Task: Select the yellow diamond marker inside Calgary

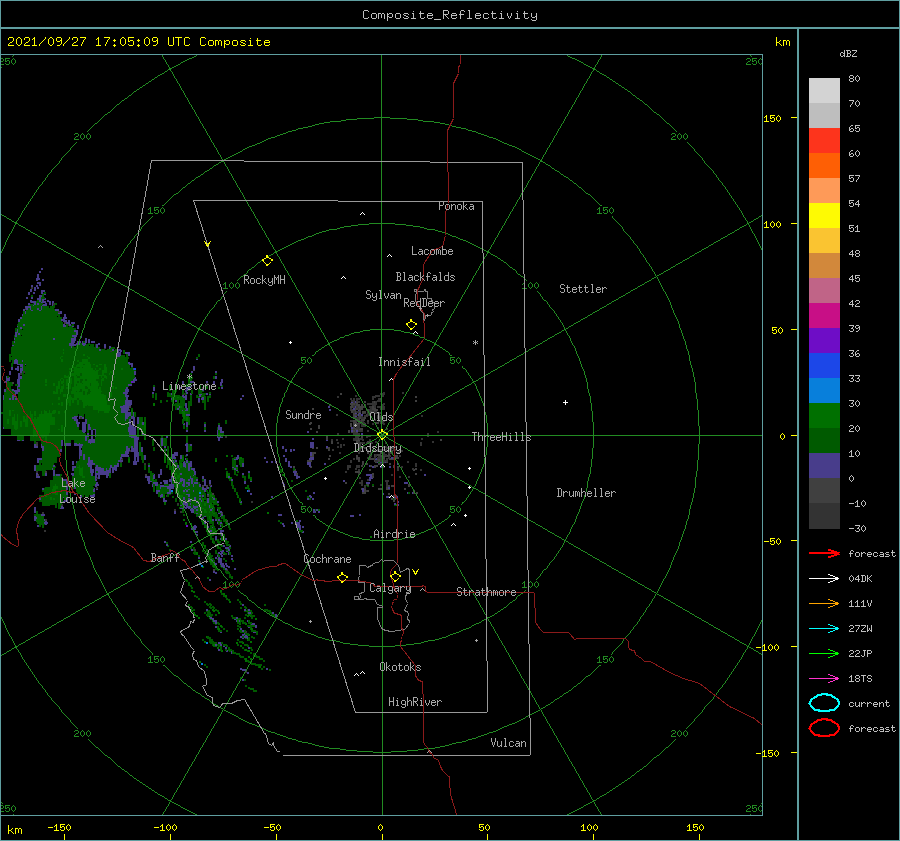Action: [x=395, y=576]
